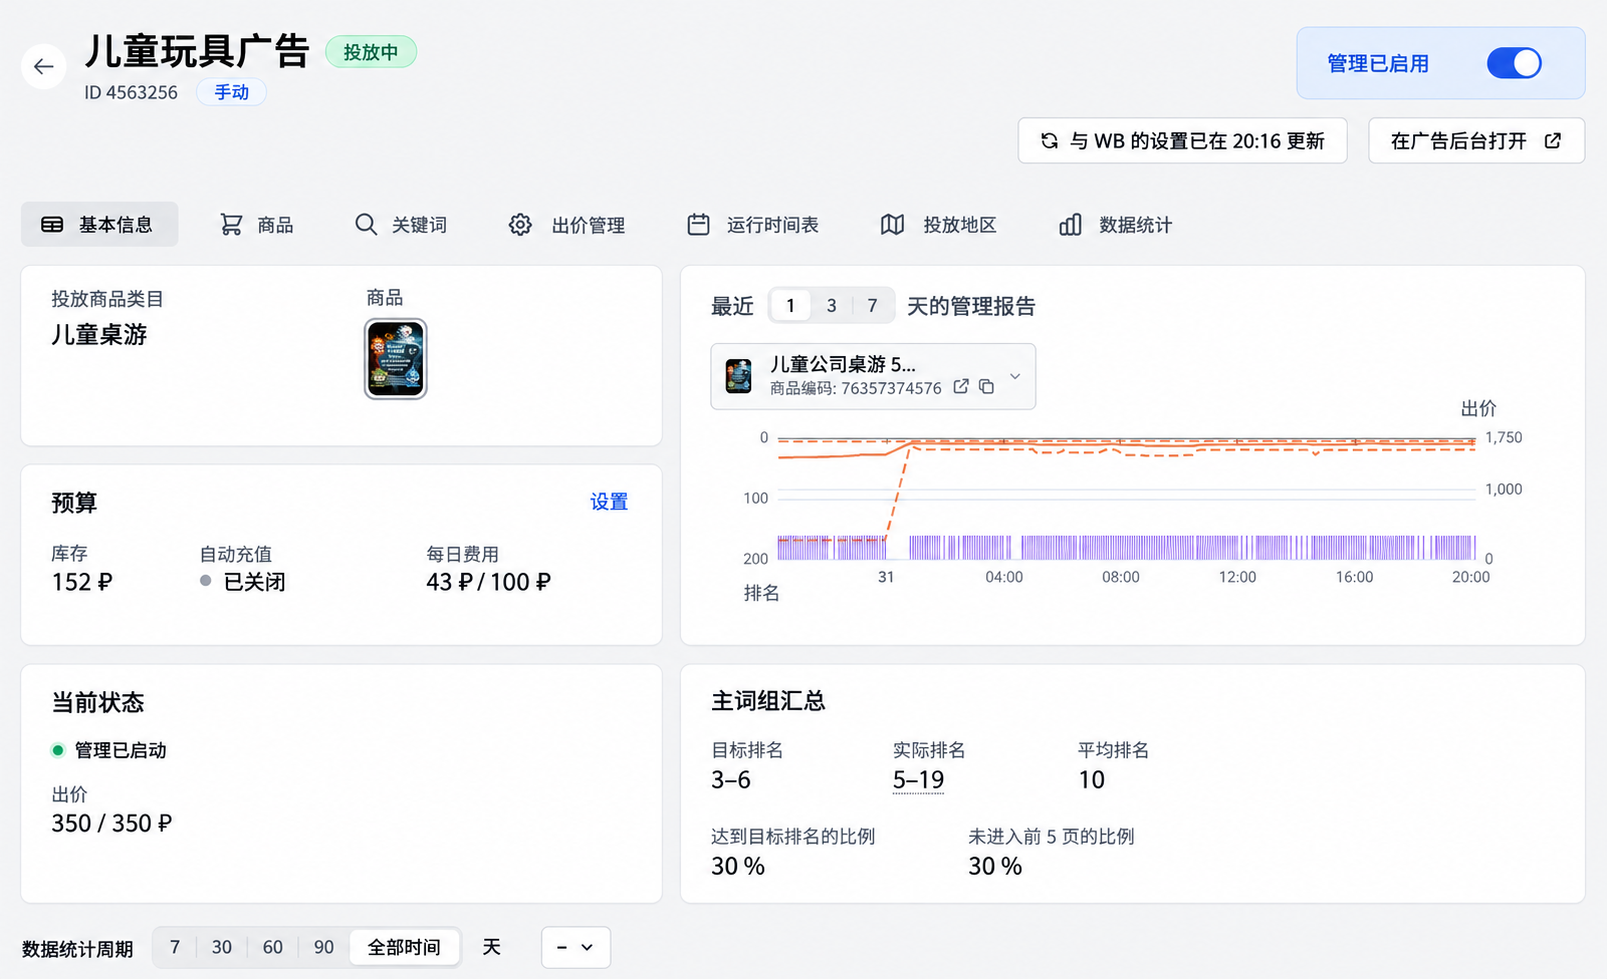This screenshot has height=979, width=1607.
Task: Select 7 days for the management report
Action: [872, 306]
